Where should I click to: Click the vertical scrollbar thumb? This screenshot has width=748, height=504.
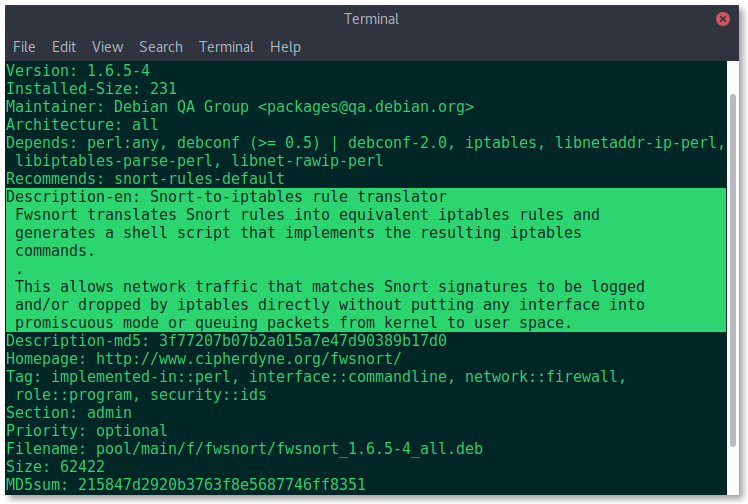[733, 270]
